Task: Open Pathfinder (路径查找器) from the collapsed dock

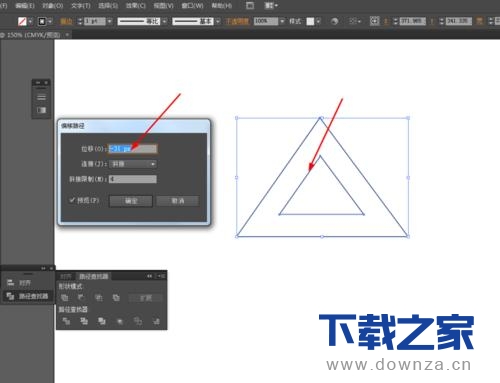Action: coord(27,296)
